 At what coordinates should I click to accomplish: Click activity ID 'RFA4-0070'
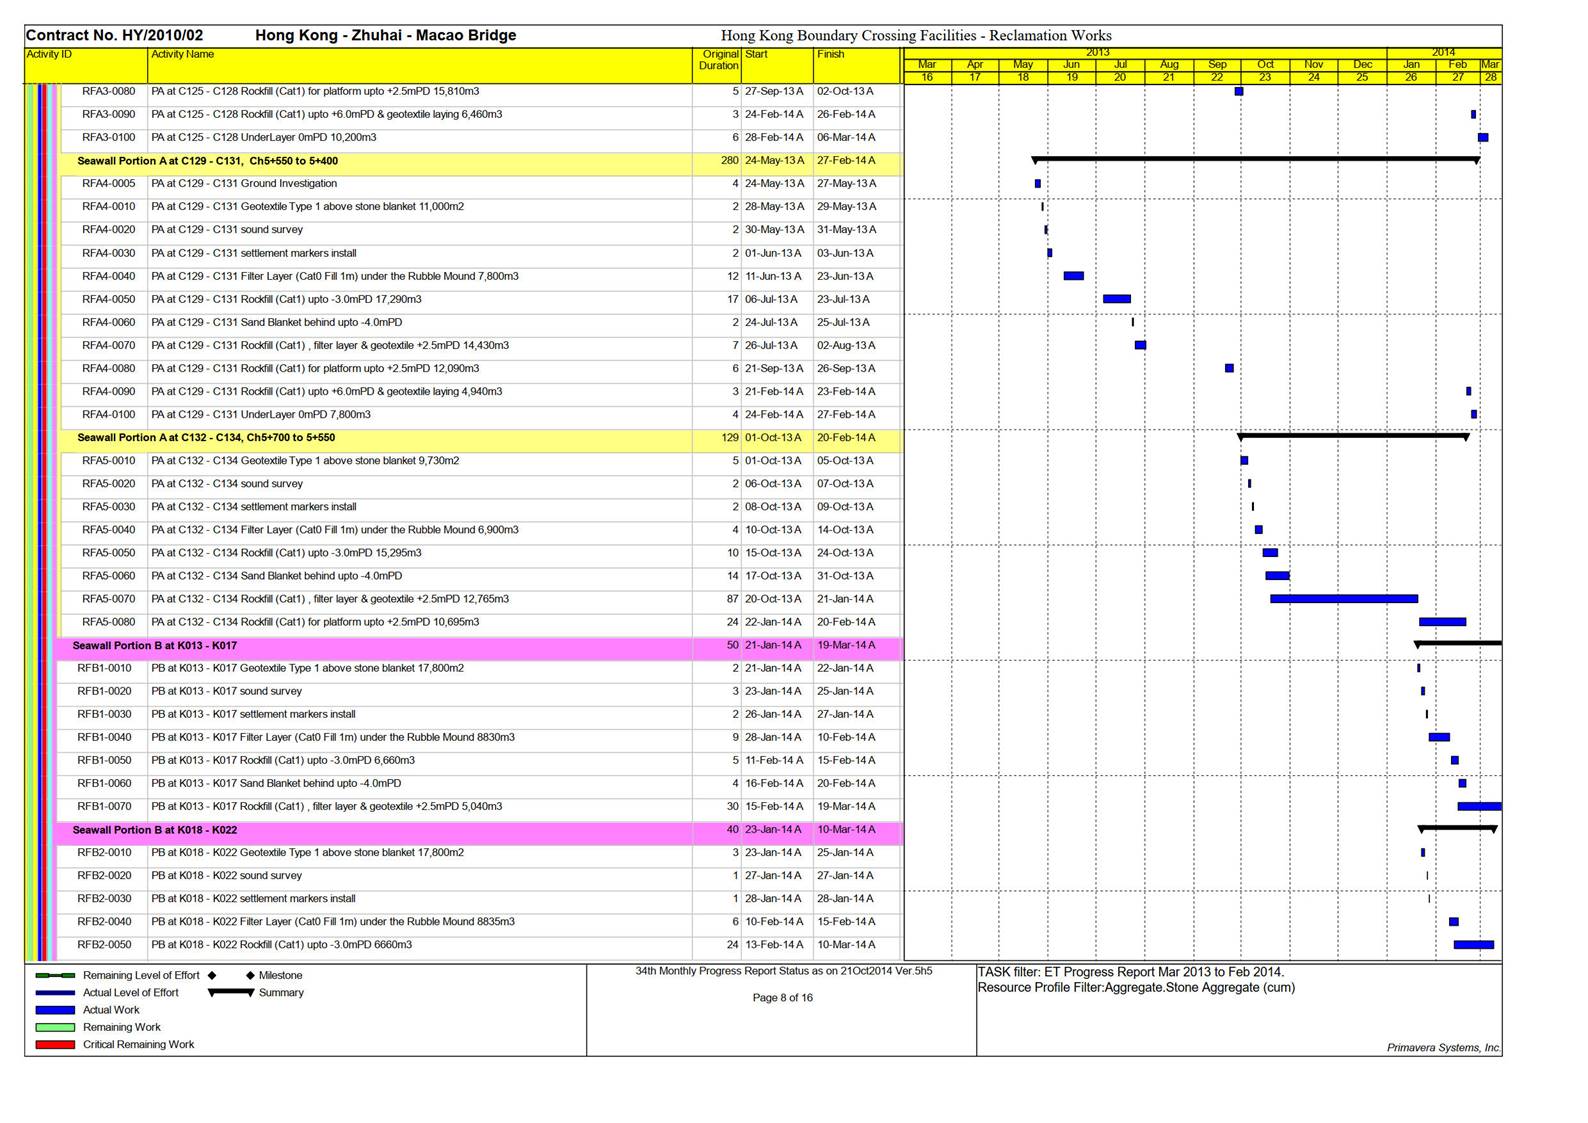point(108,345)
